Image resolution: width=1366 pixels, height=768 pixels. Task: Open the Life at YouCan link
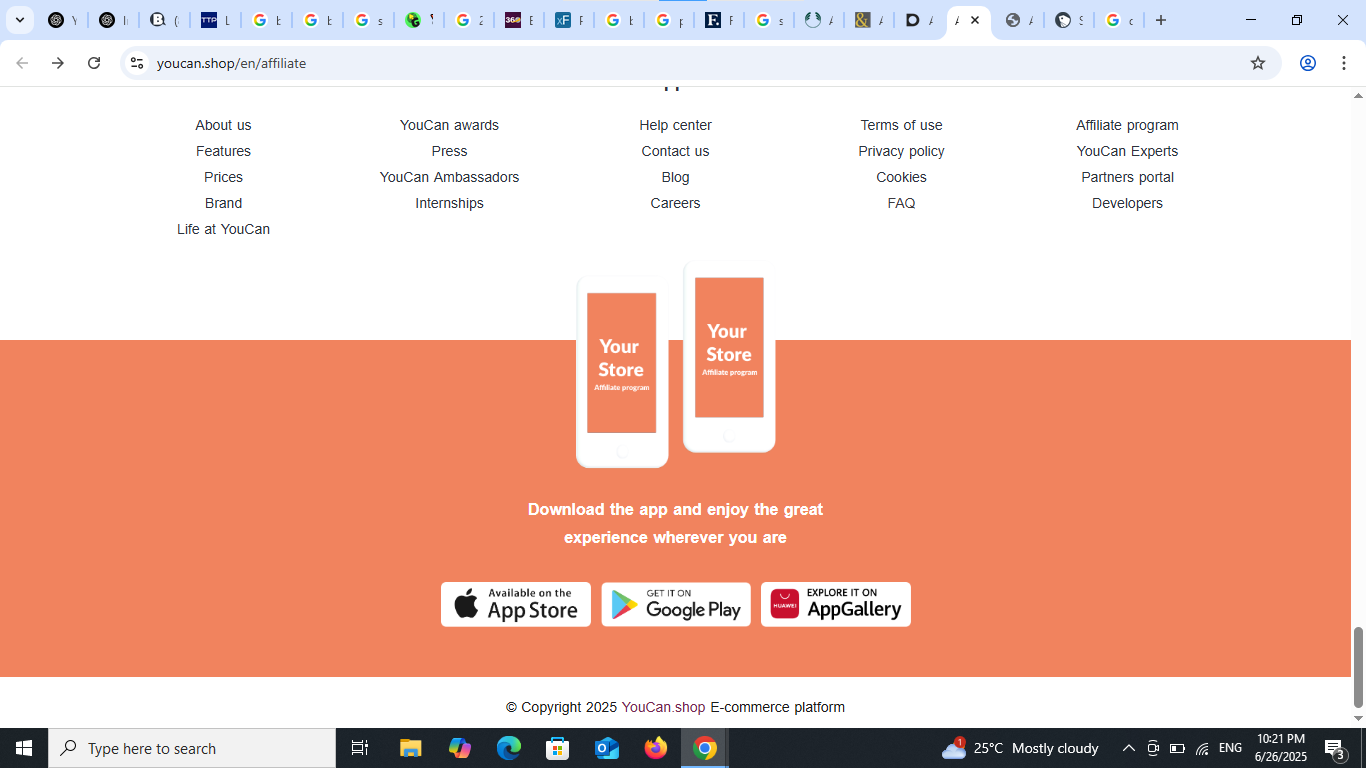pos(223,229)
